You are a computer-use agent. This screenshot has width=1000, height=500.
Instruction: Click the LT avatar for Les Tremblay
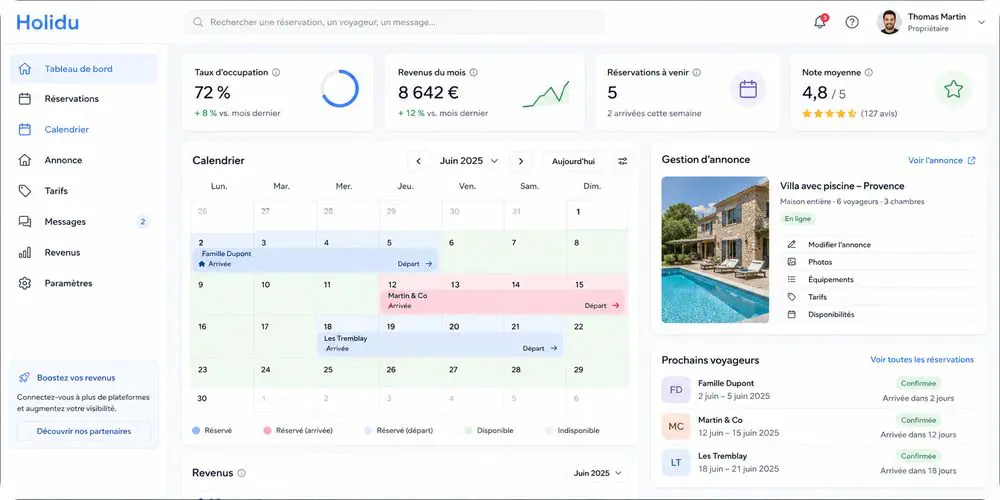676,462
